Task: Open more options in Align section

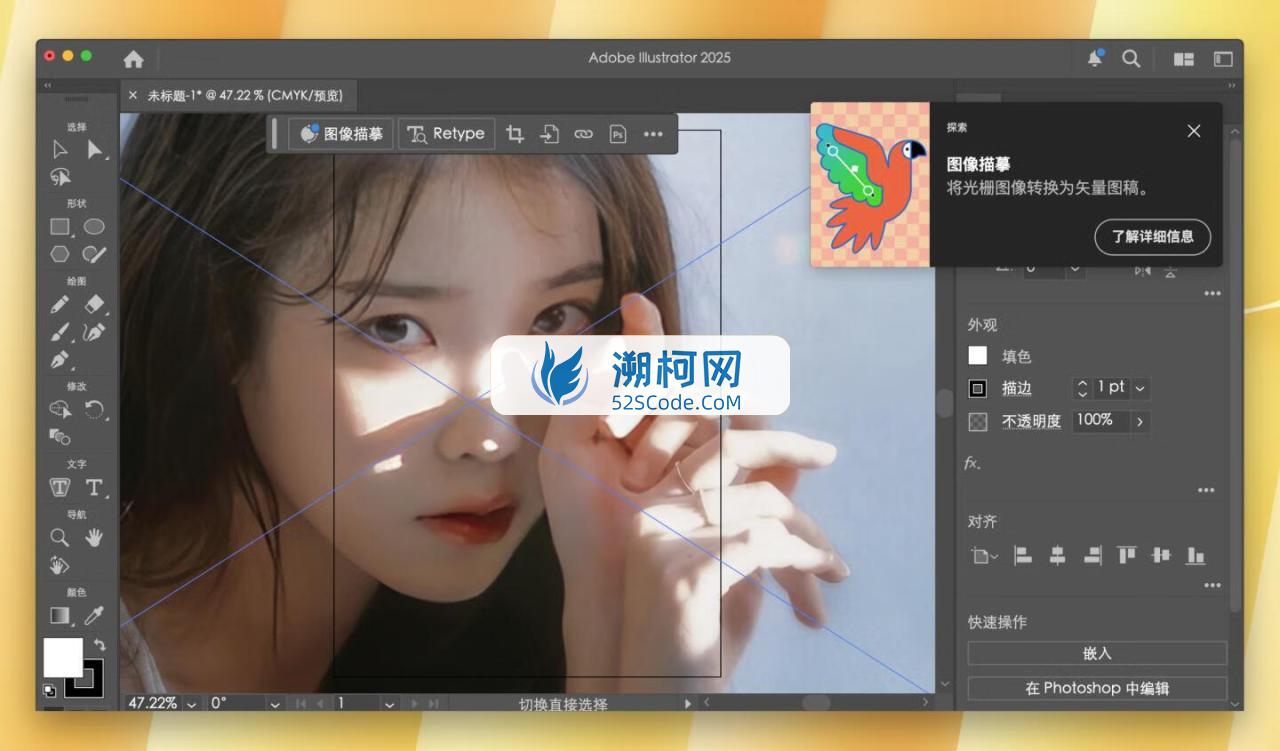Action: pos(1212,586)
